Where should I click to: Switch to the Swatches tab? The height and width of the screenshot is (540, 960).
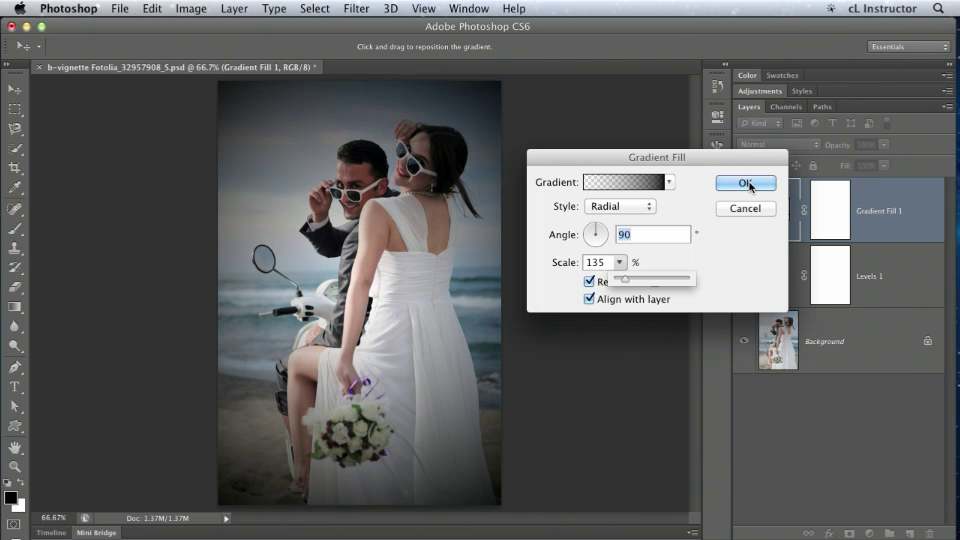click(x=782, y=75)
